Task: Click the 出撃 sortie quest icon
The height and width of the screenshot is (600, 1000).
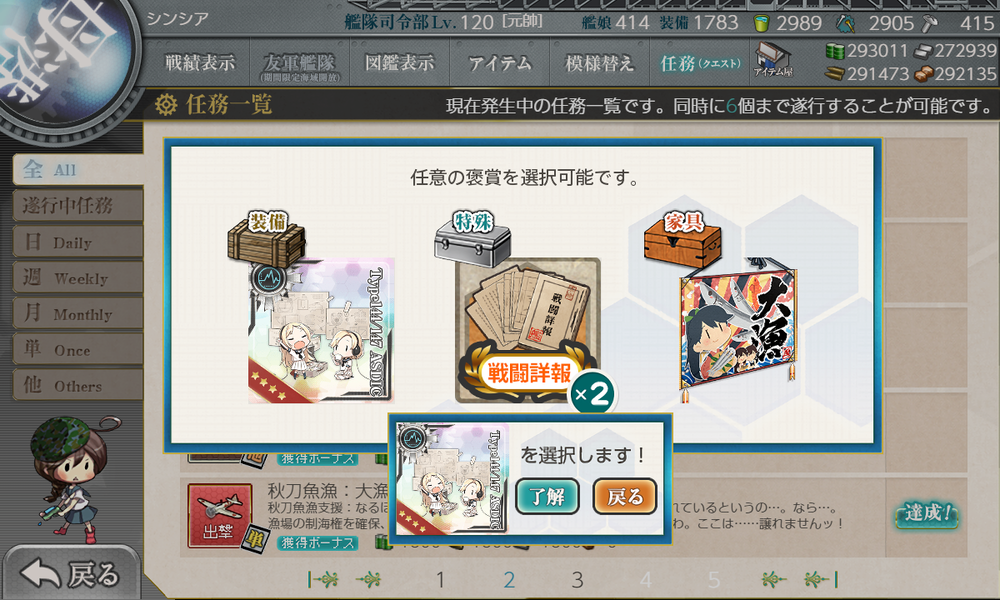Action: click(x=219, y=516)
